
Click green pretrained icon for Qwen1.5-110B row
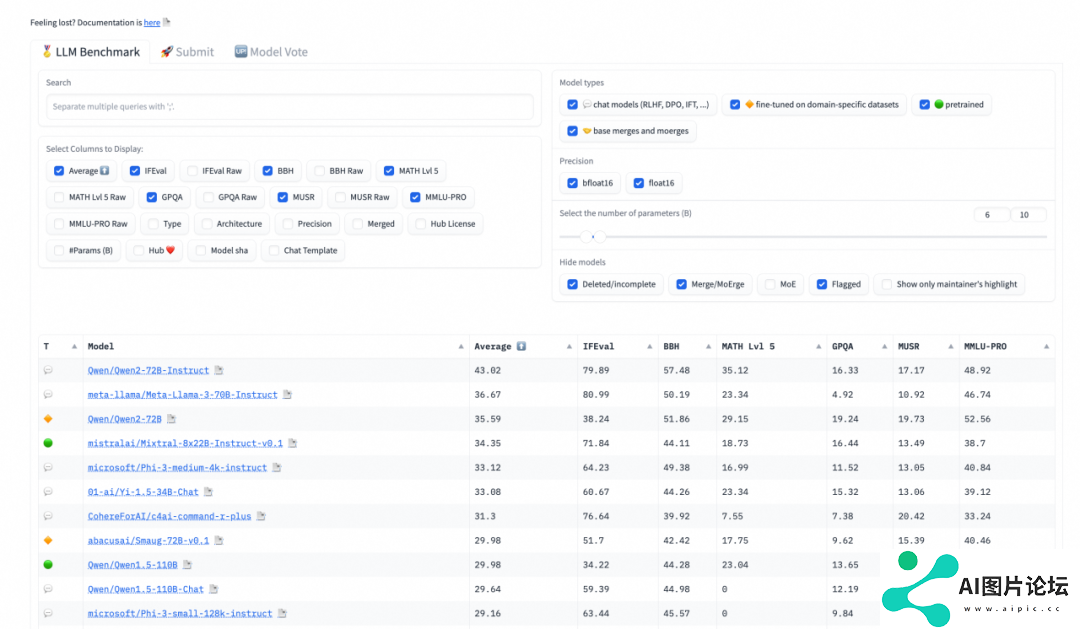48,564
